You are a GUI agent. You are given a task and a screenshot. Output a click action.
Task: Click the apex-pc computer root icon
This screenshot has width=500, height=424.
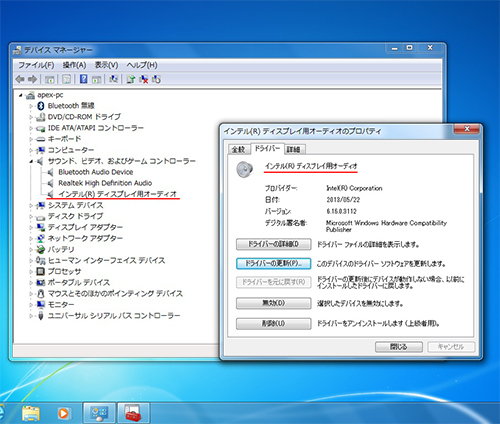pyautogui.click(x=30, y=95)
